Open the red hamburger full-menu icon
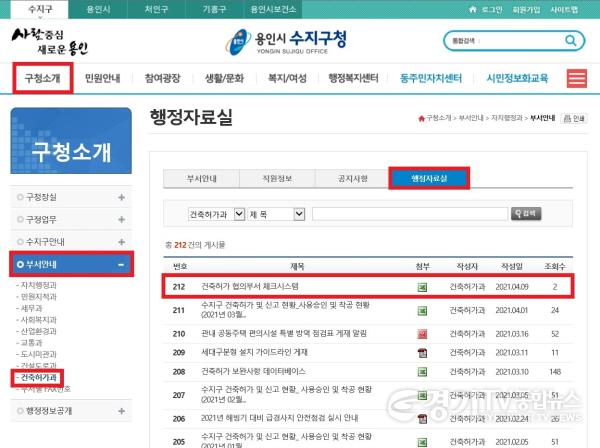This screenshot has width=600, height=448. point(576,78)
